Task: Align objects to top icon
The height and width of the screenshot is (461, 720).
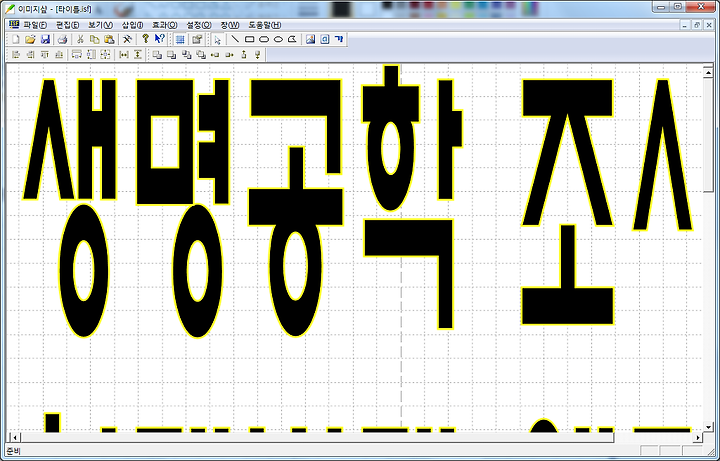Action: point(45,55)
